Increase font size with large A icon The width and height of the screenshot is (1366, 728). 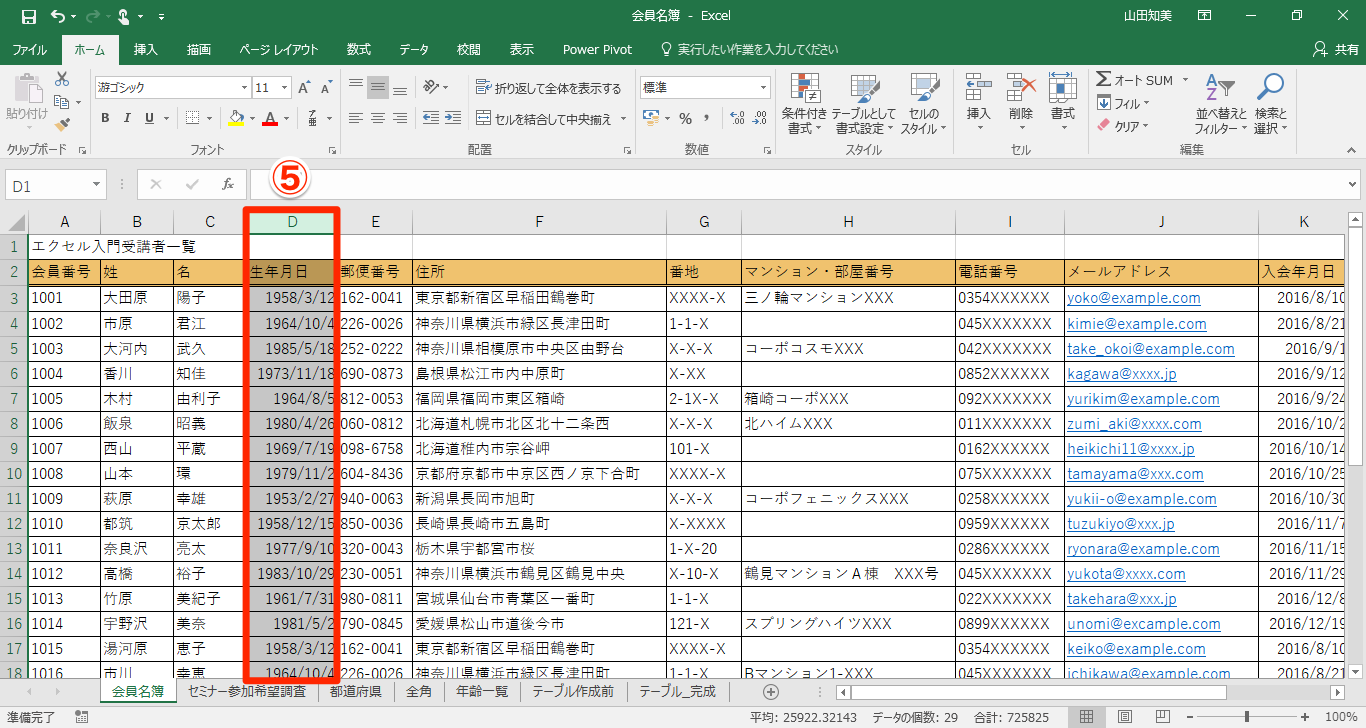[x=304, y=88]
